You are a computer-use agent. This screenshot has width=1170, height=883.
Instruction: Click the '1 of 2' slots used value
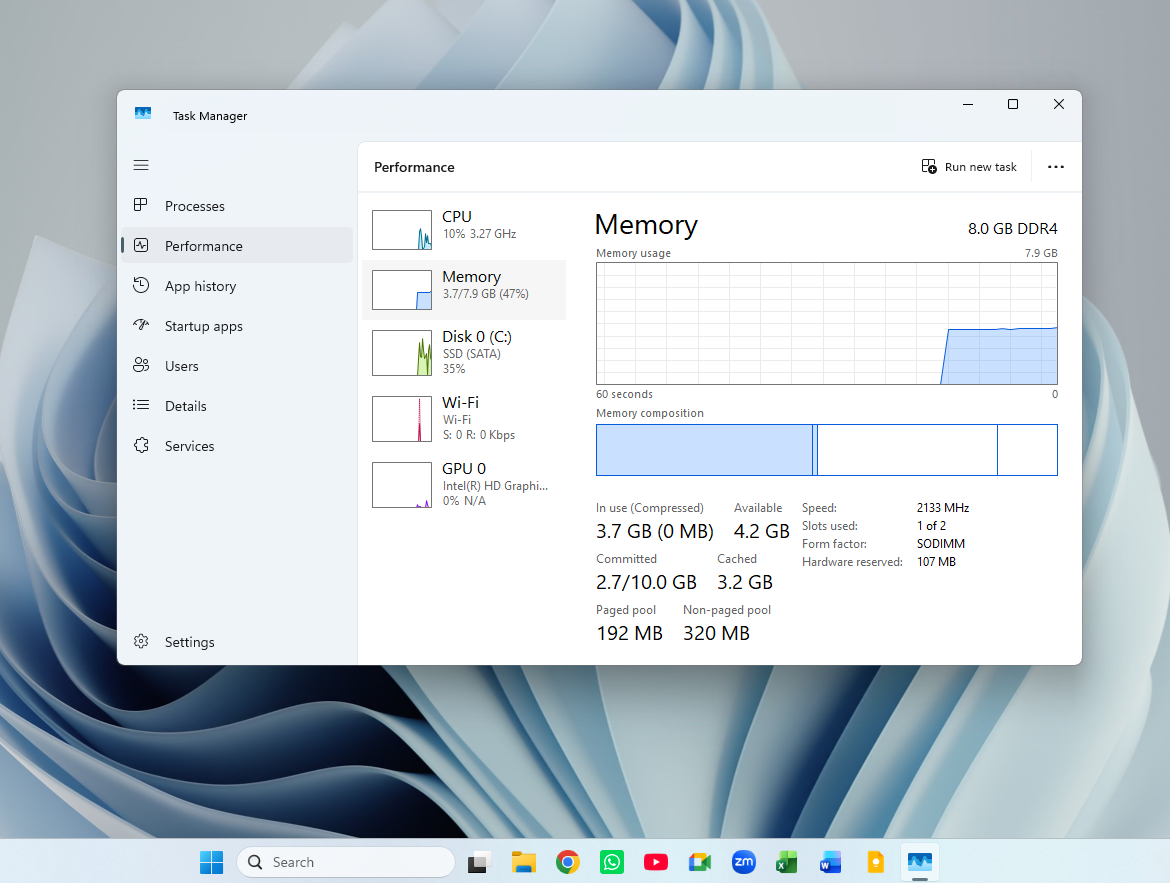click(x=931, y=525)
